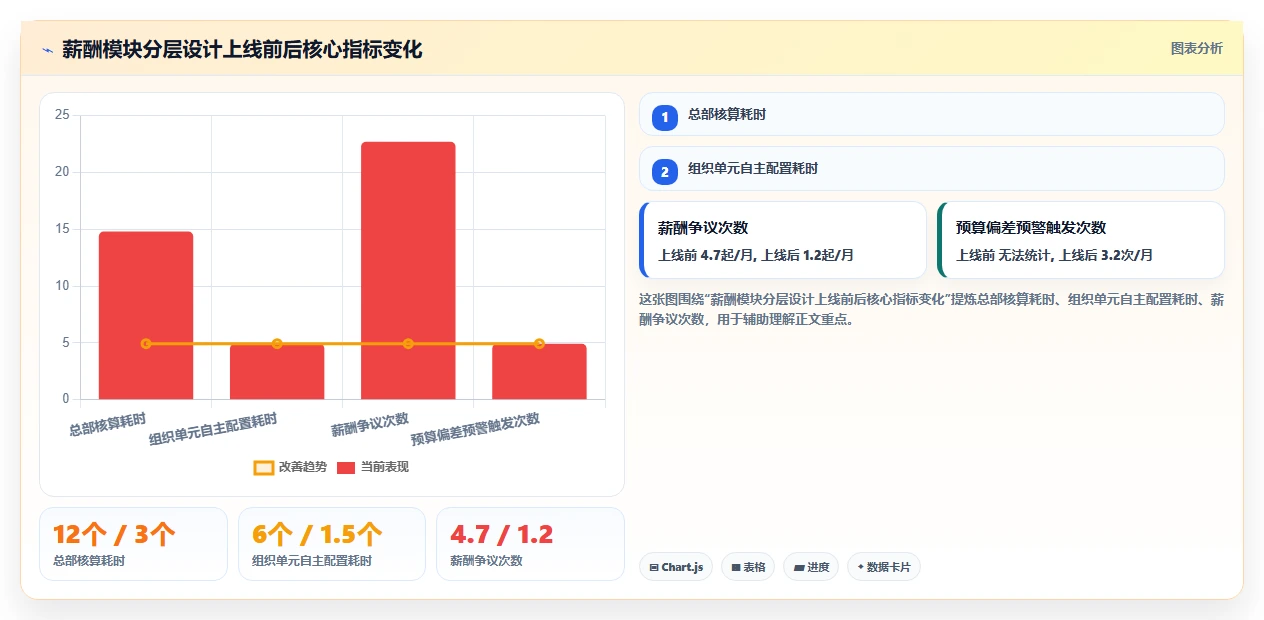
Task: Click the orange 改善趋势 legend swatch
Action: tap(264, 467)
